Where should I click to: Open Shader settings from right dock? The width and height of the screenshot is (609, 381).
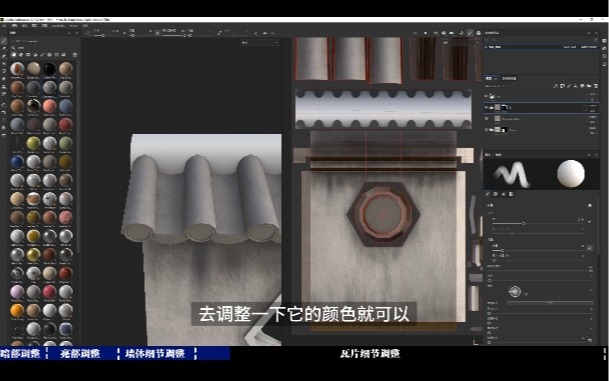point(604,48)
